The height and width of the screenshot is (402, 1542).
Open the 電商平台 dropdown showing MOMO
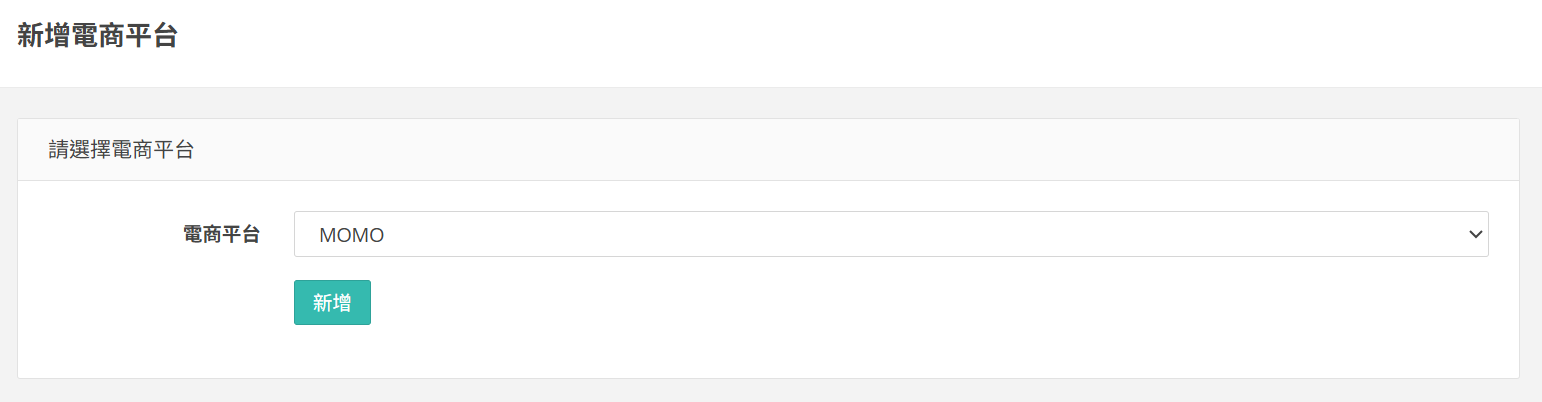pyautogui.click(x=890, y=234)
